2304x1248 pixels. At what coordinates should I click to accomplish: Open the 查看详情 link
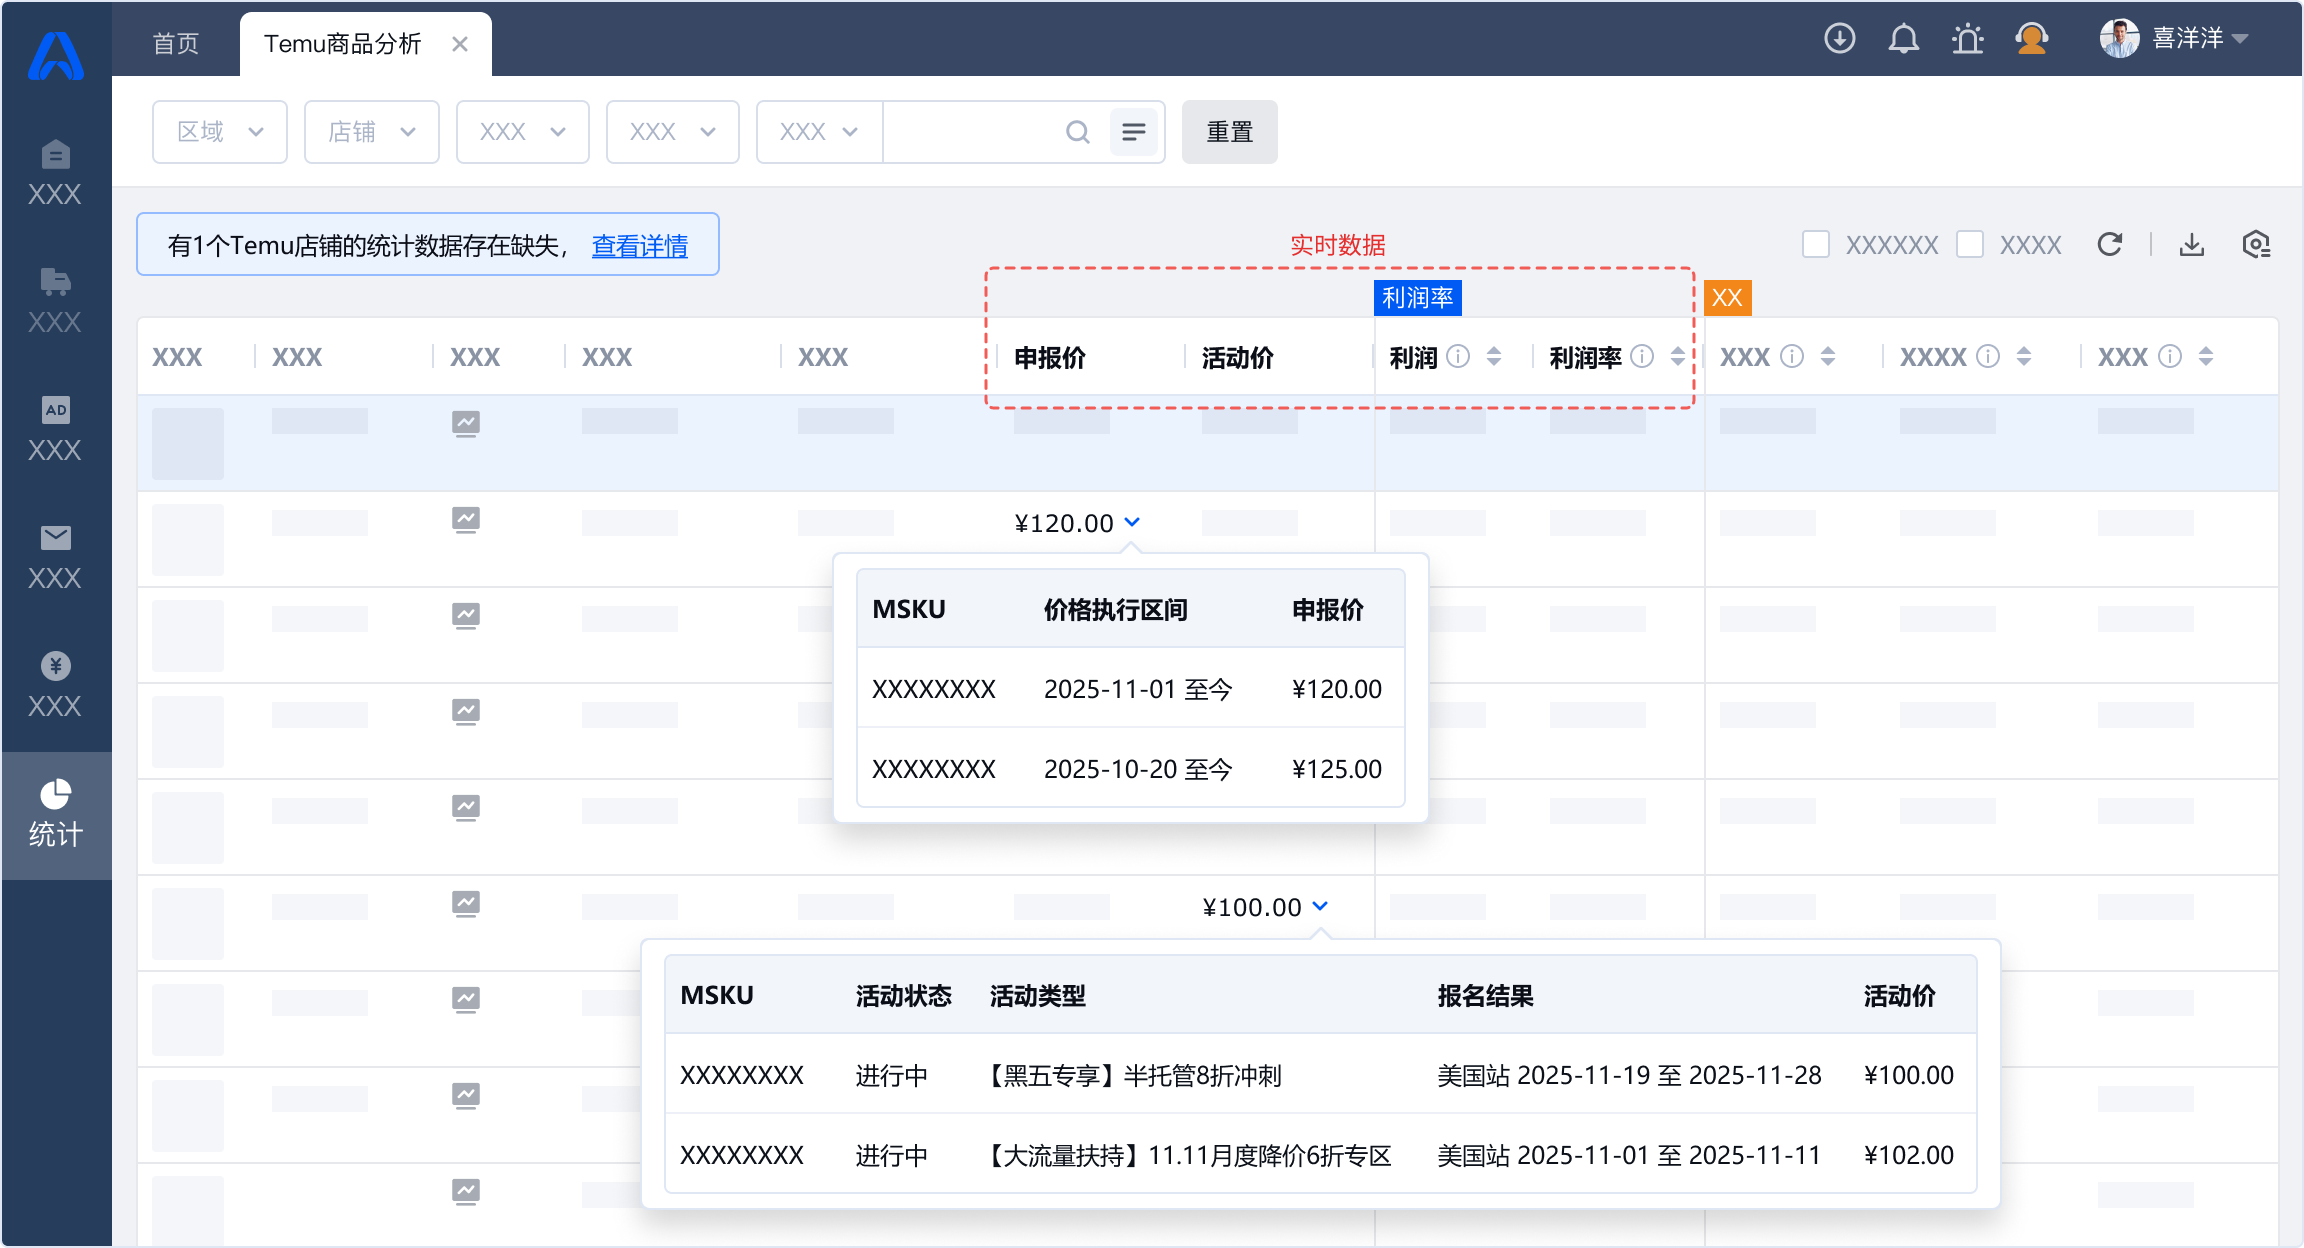click(x=639, y=246)
